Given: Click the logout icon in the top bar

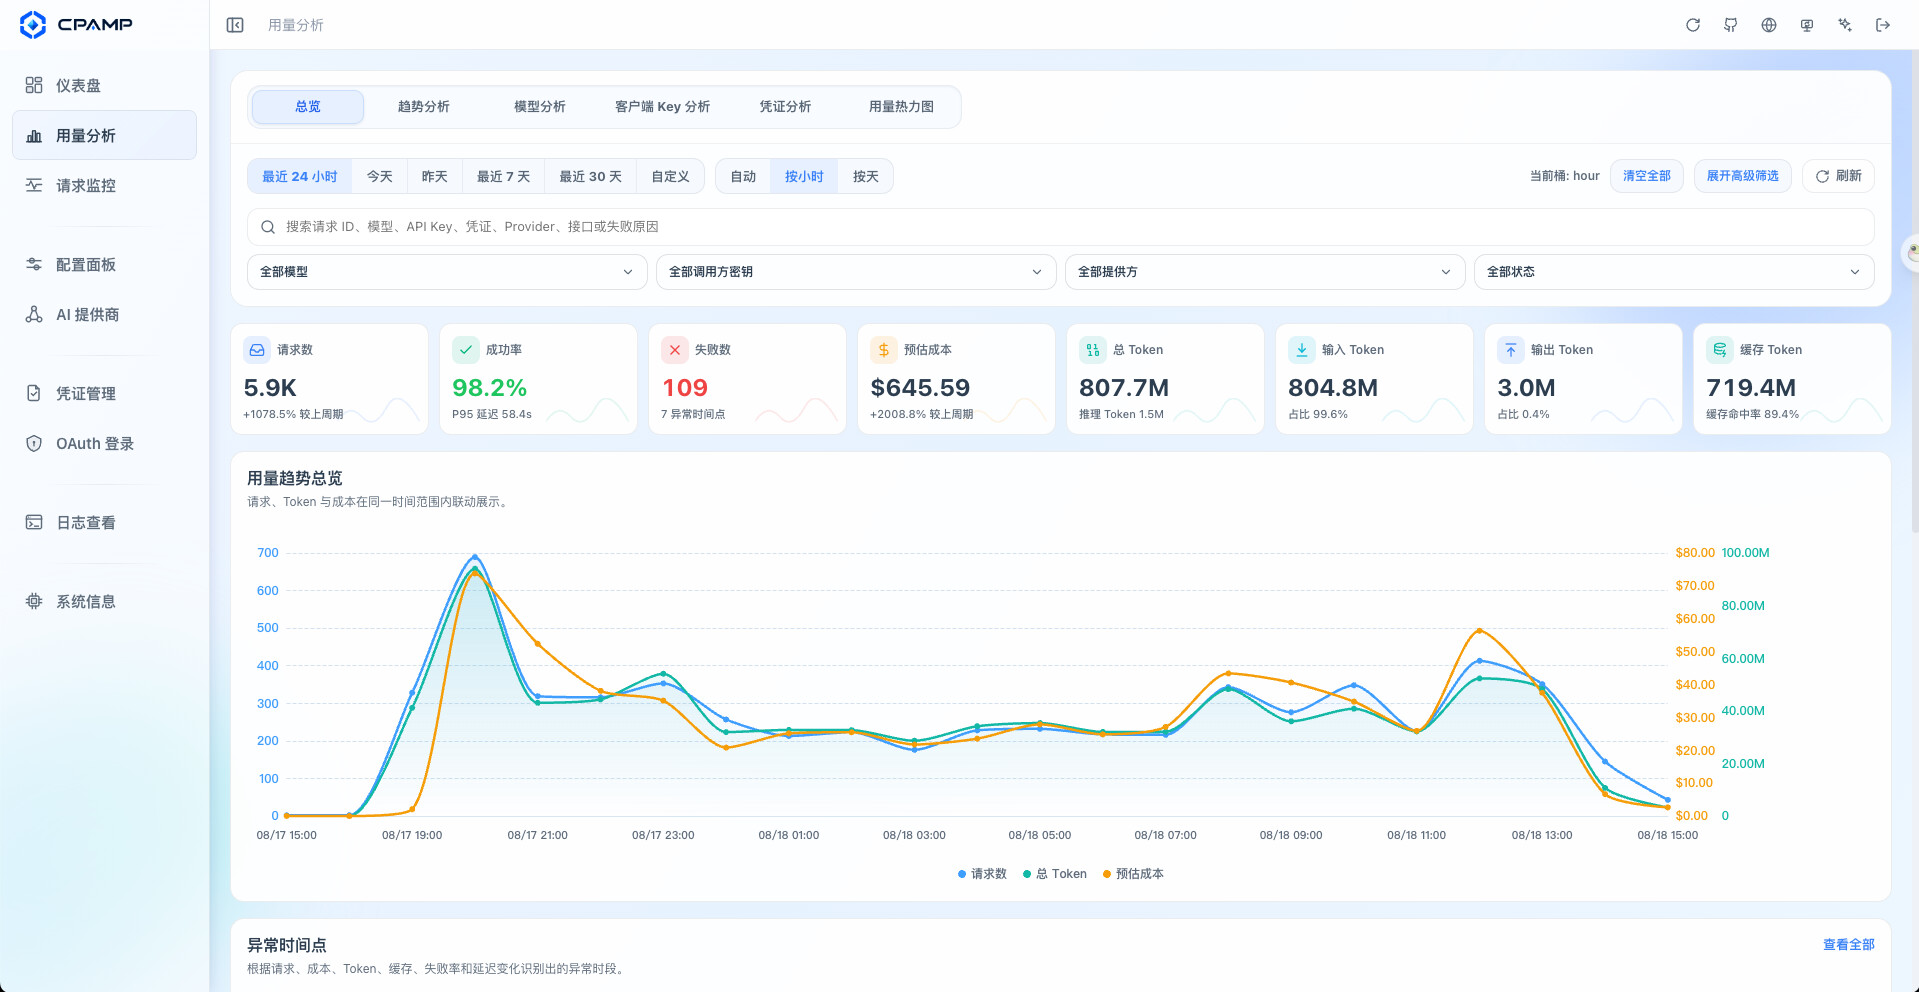Looking at the screenshot, I should pyautogui.click(x=1883, y=25).
